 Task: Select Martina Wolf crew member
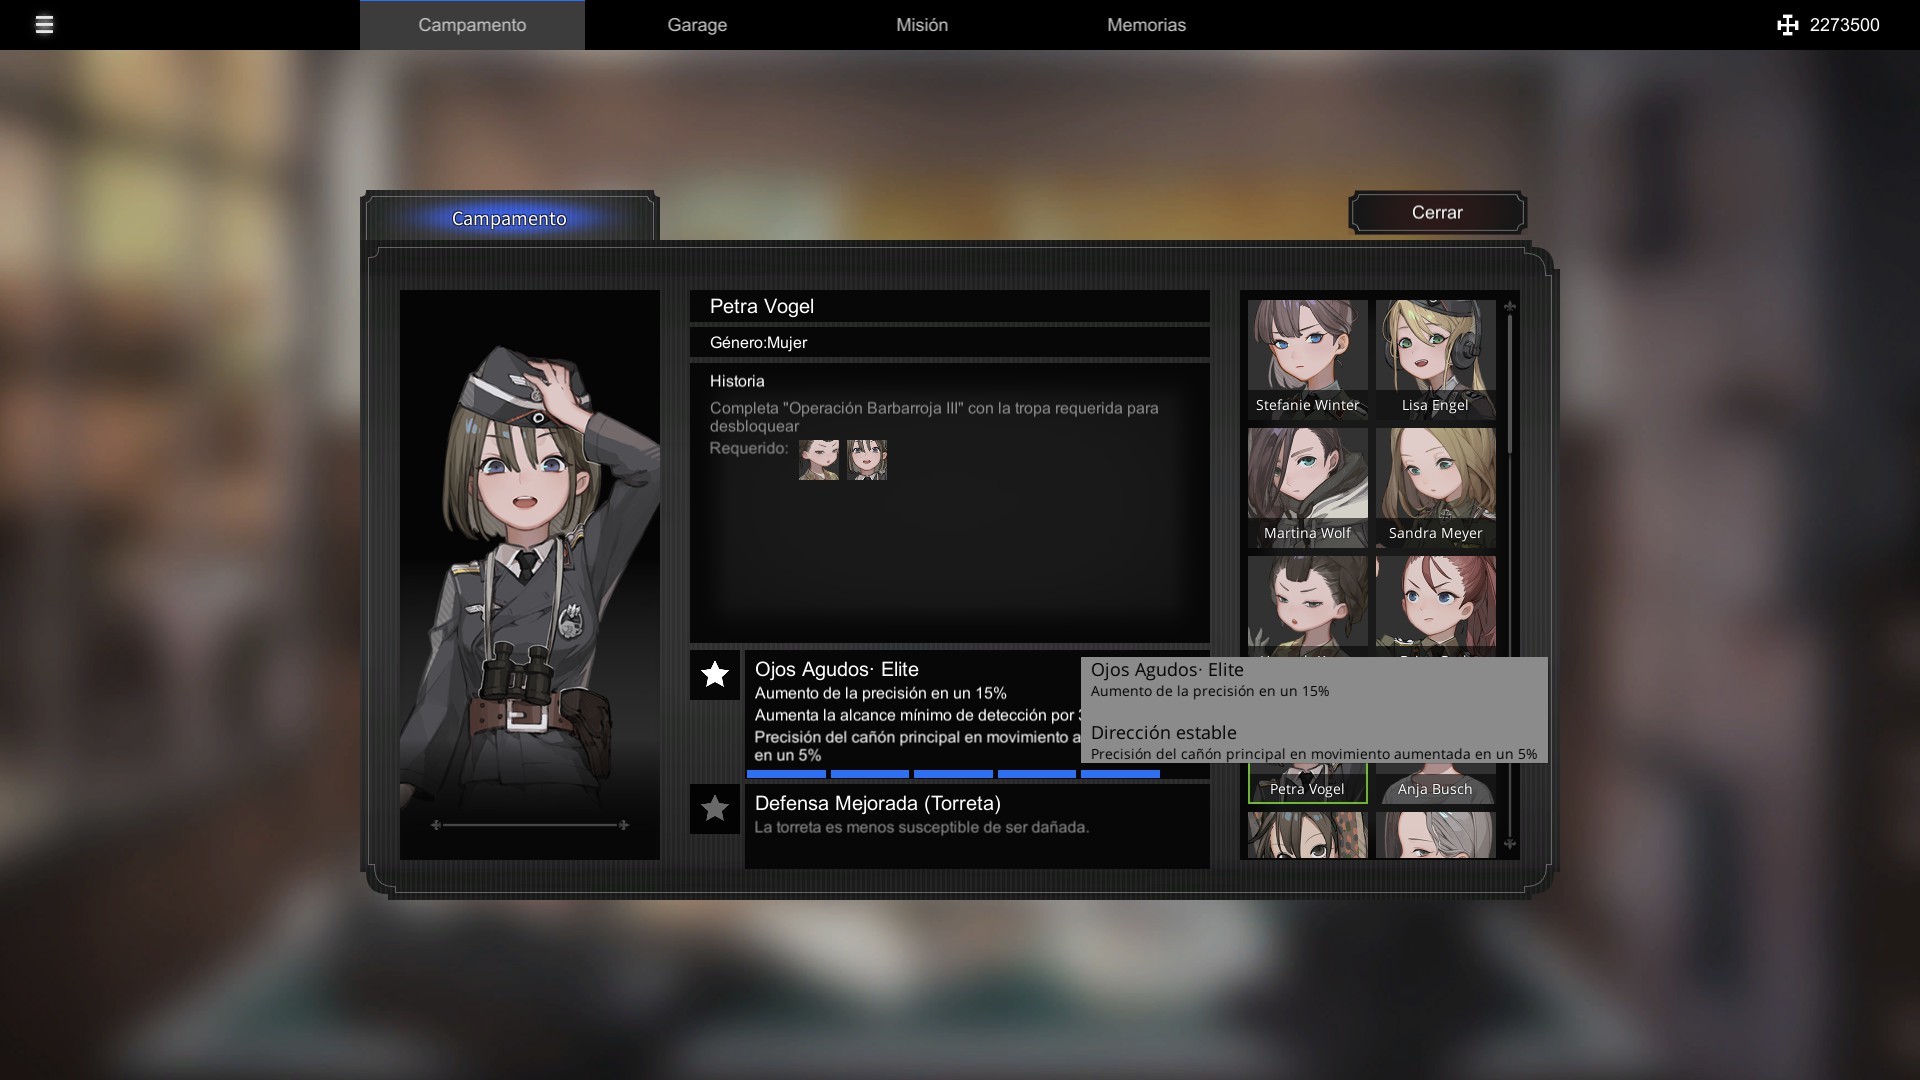[x=1307, y=486]
